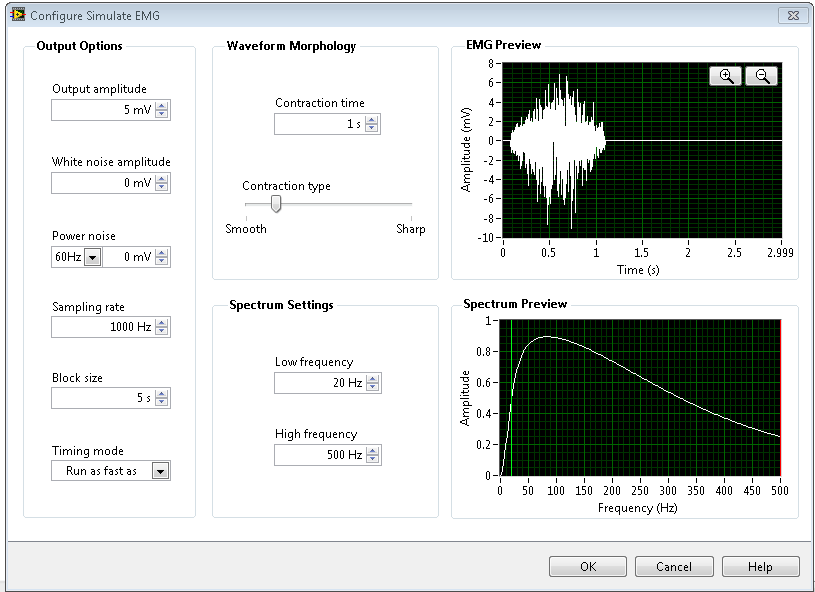815x592 pixels.
Task: Increase the Low frequency value
Action: click(x=372, y=379)
